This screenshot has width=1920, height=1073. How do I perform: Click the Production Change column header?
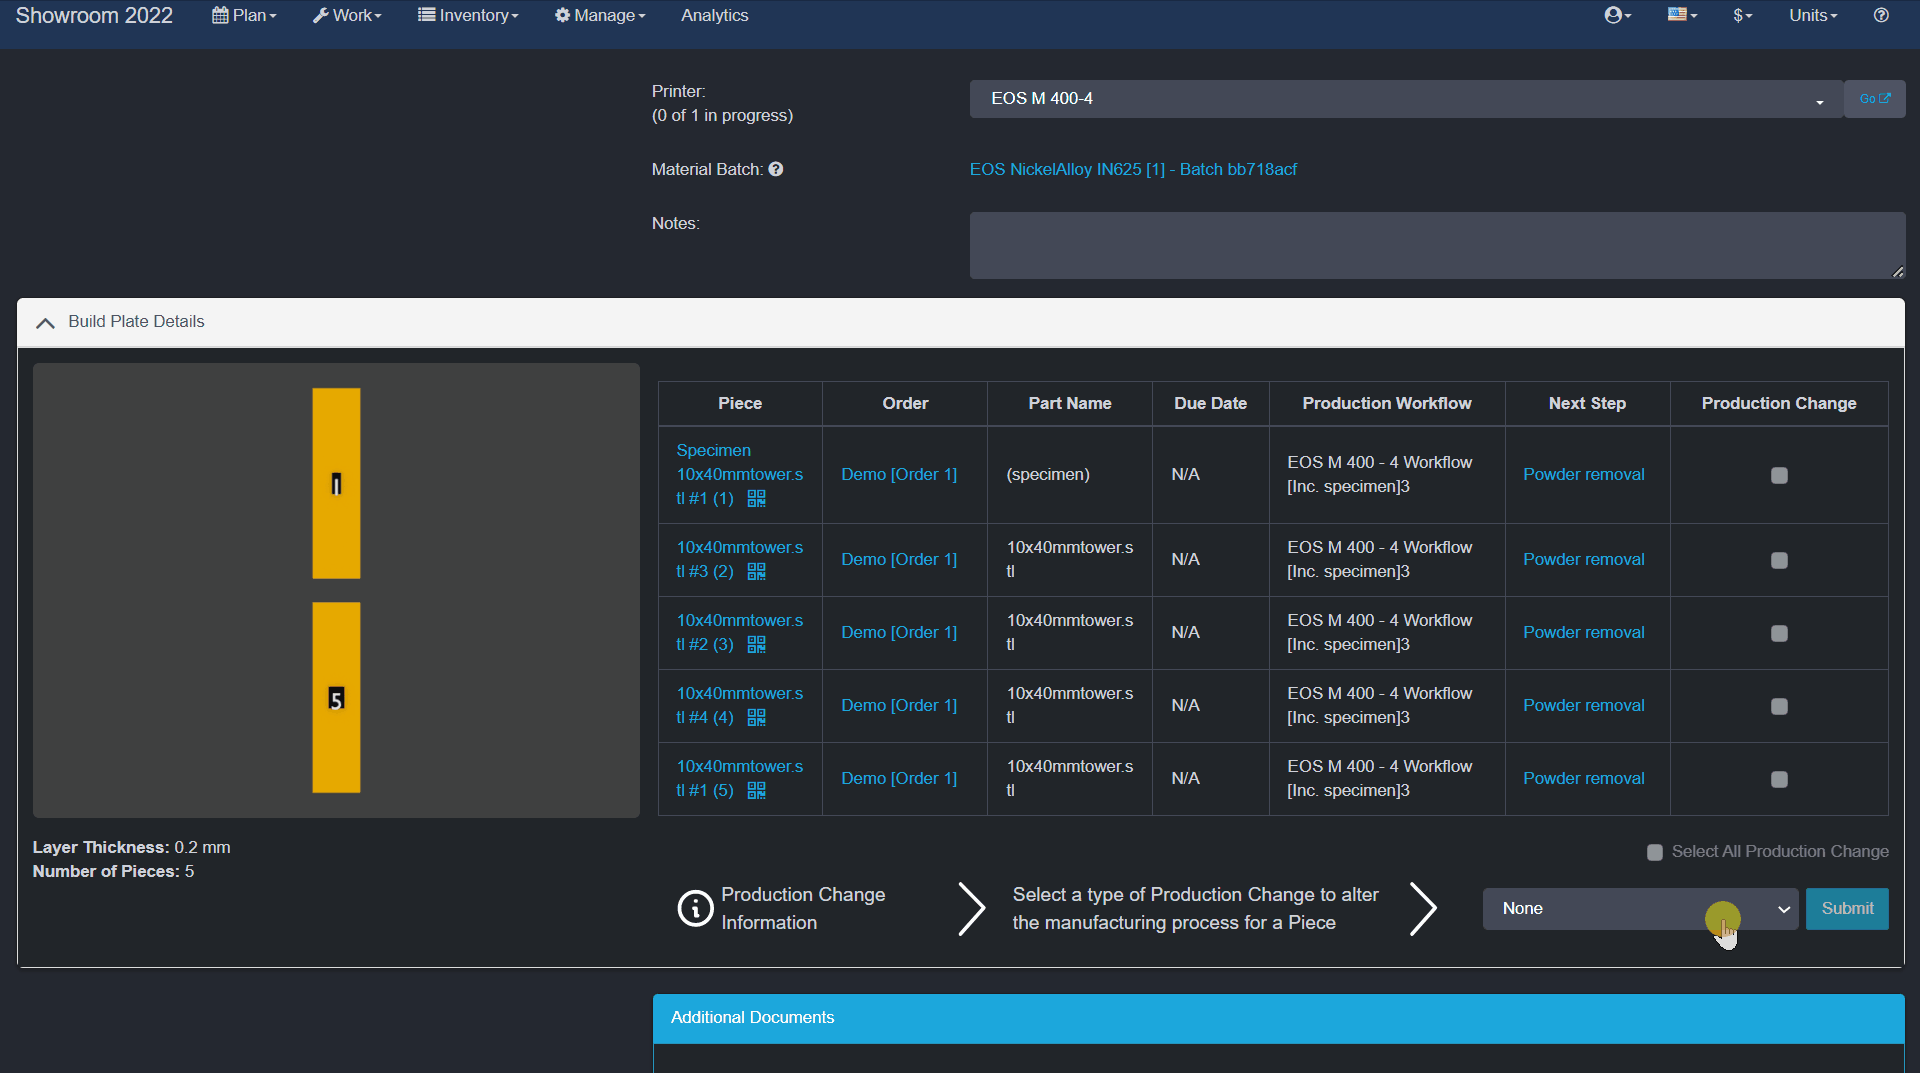[1779, 403]
